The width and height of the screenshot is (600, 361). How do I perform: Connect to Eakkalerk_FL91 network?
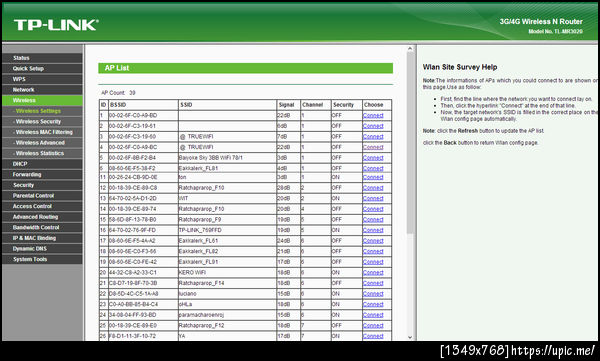tap(373, 262)
